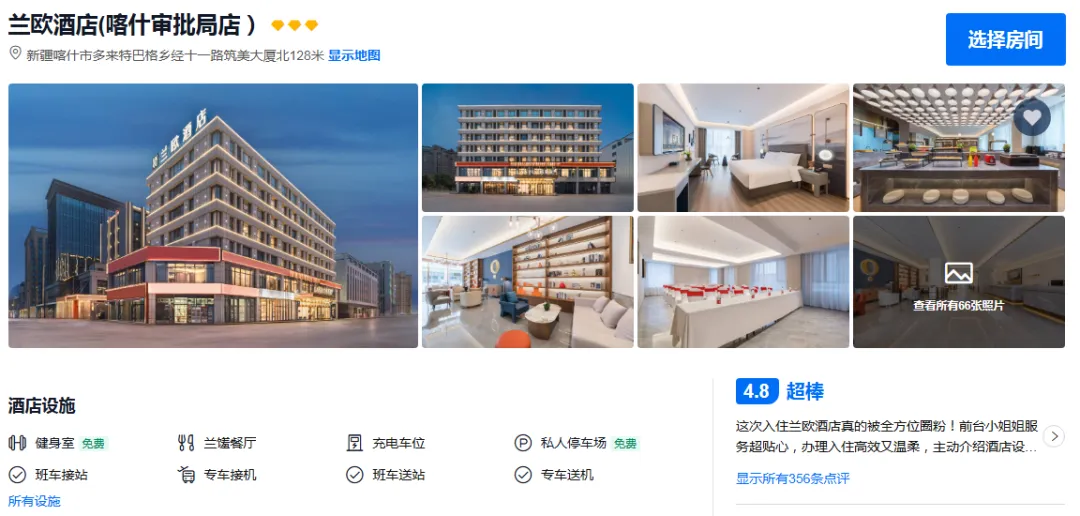
Task: Open the conference room photo
Action: coord(743,282)
